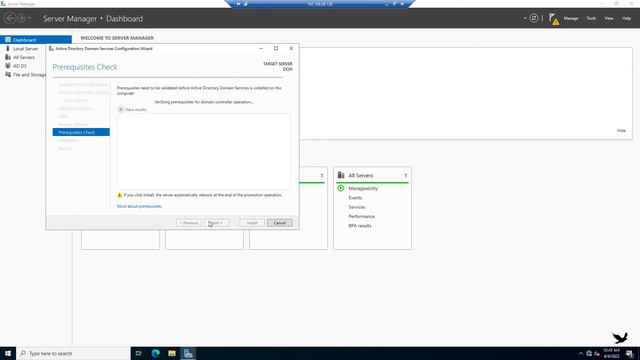
Task: Go back using the Server Manager back arrow
Action: [10, 18]
